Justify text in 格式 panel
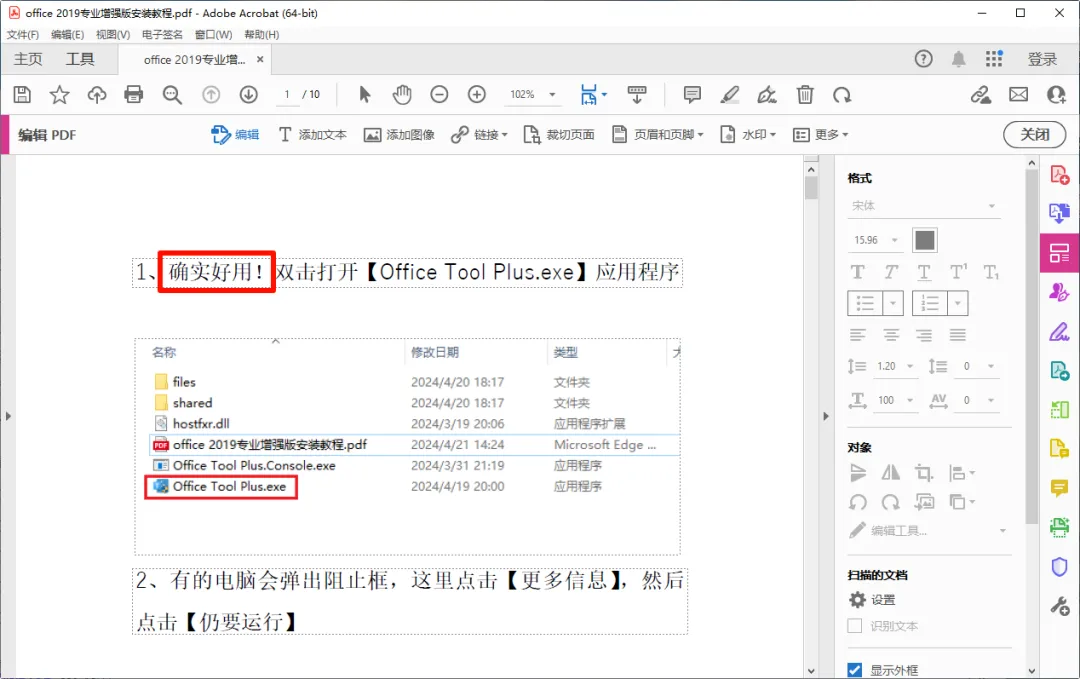Viewport: 1080px width, 679px height. coord(957,335)
